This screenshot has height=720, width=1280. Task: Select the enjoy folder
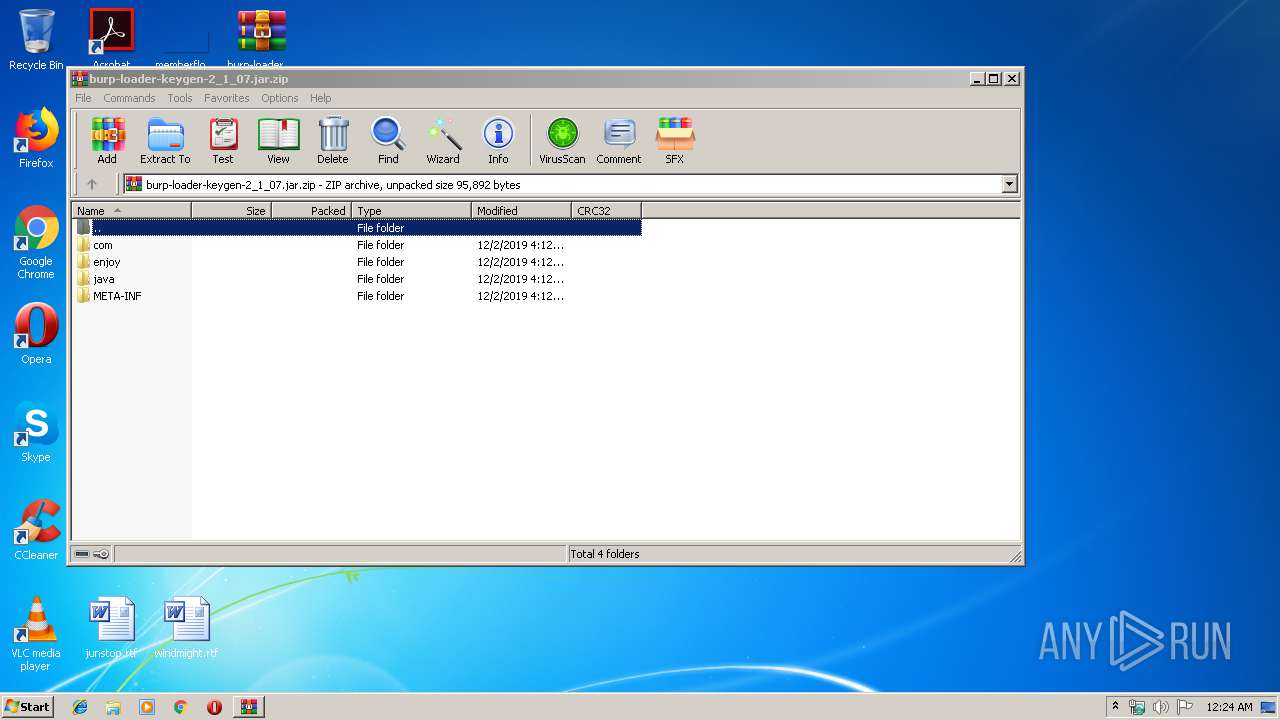tap(358, 262)
